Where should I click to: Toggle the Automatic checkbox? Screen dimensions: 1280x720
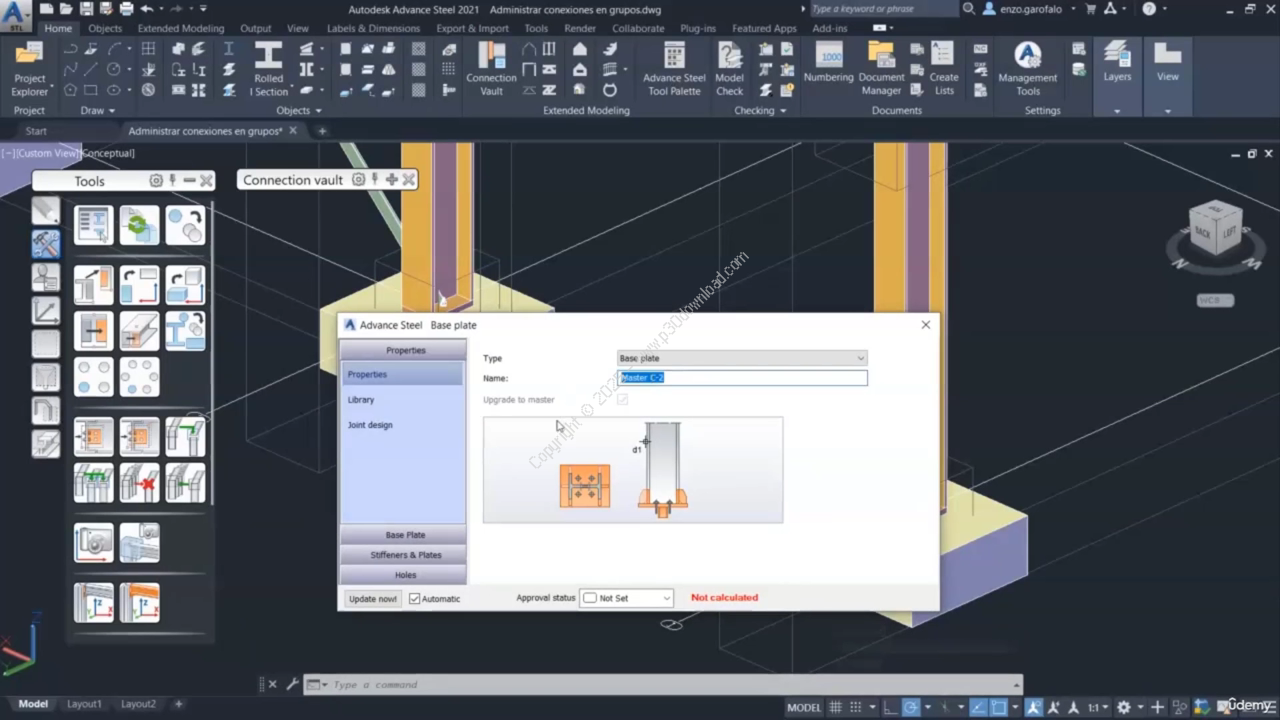point(415,599)
